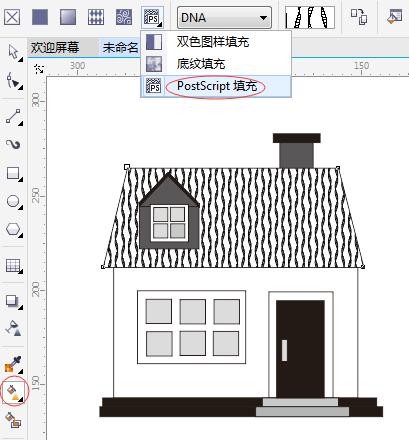409x440 pixels.
Task: Select 双色图样填充 from the flyout
Action: [x=216, y=42]
